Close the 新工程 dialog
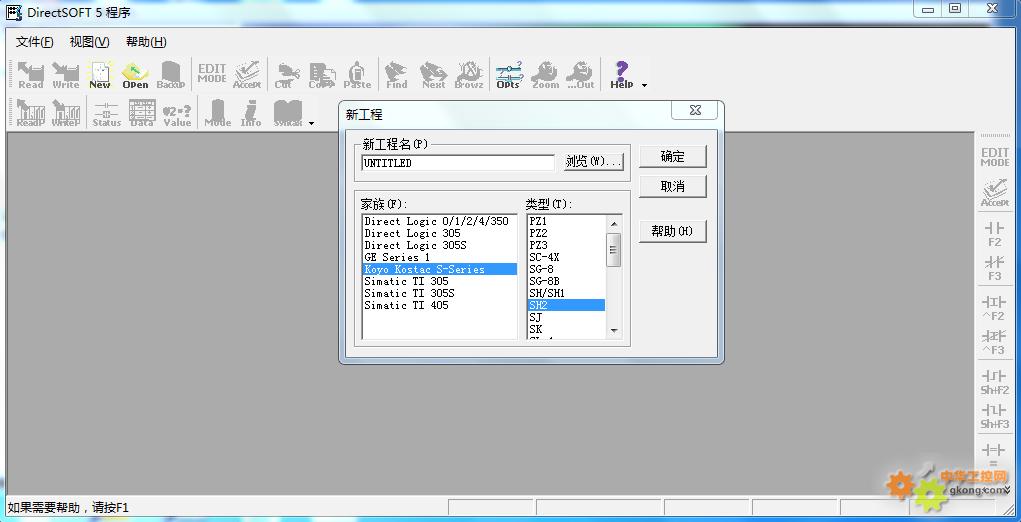Screen dimensions: 1021x522 click(x=695, y=111)
